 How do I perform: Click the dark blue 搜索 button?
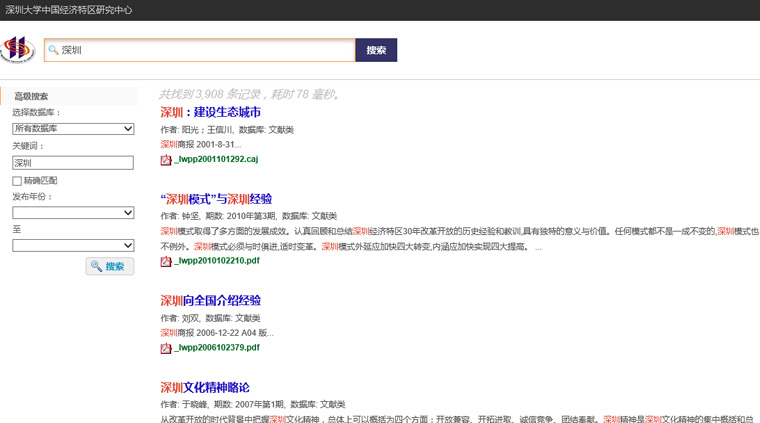click(x=376, y=50)
